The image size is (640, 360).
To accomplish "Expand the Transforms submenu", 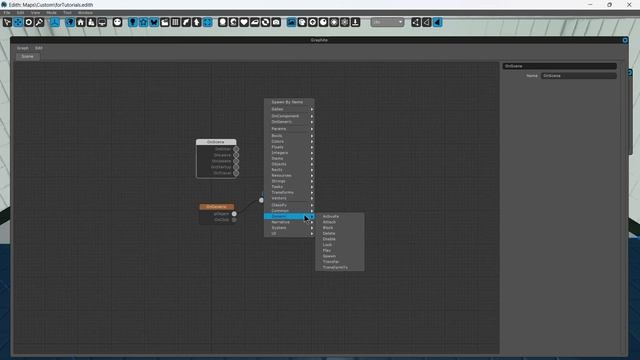I will click(x=289, y=192).
